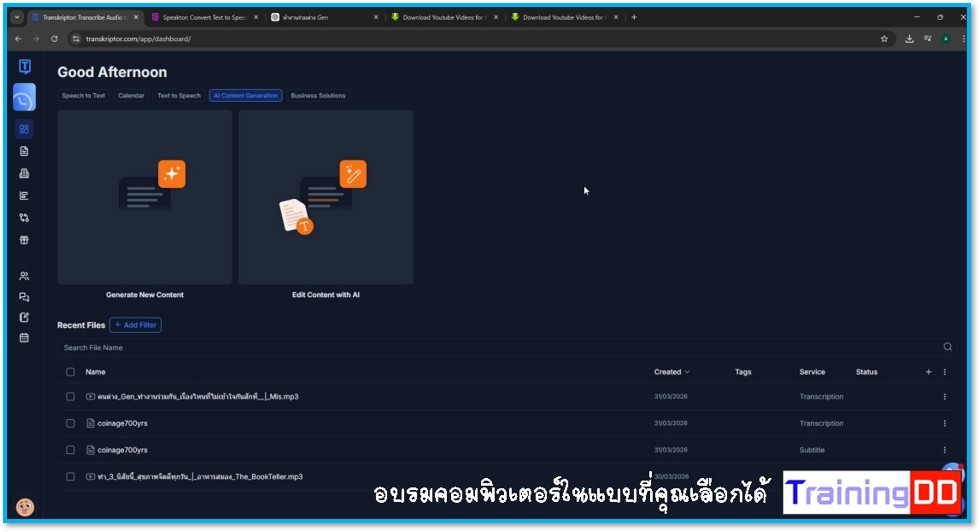The width and height of the screenshot is (980, 532).
Task: Click the search magnifier icon in file list
Action: pos(947,347)
